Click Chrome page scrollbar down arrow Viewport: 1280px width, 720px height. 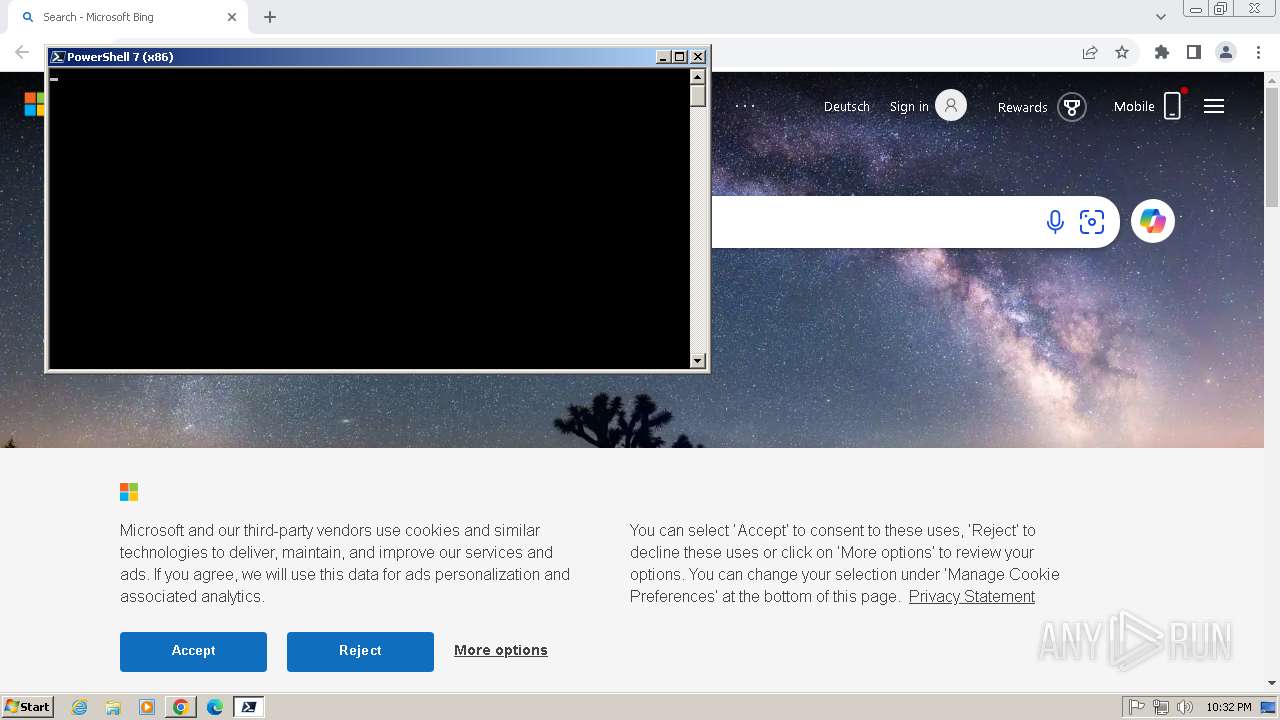tap(1272, 683)
